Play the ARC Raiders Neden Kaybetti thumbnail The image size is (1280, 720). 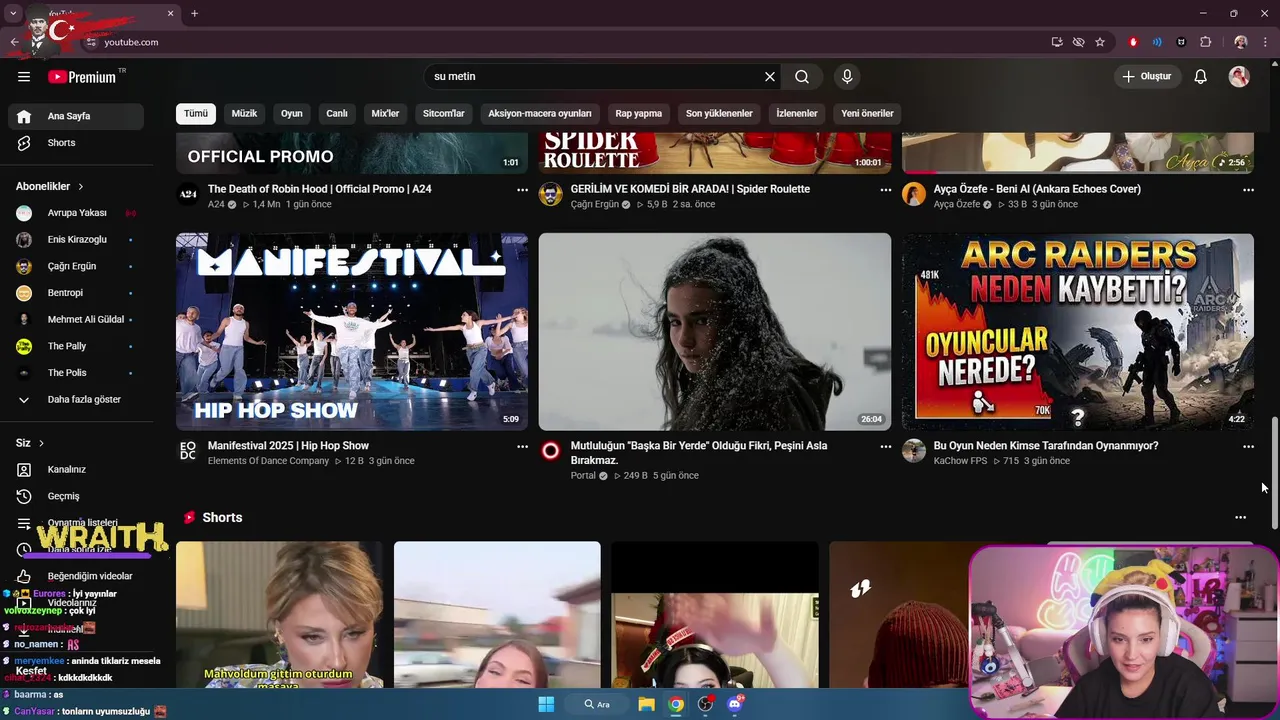[x=1078, y=332]
